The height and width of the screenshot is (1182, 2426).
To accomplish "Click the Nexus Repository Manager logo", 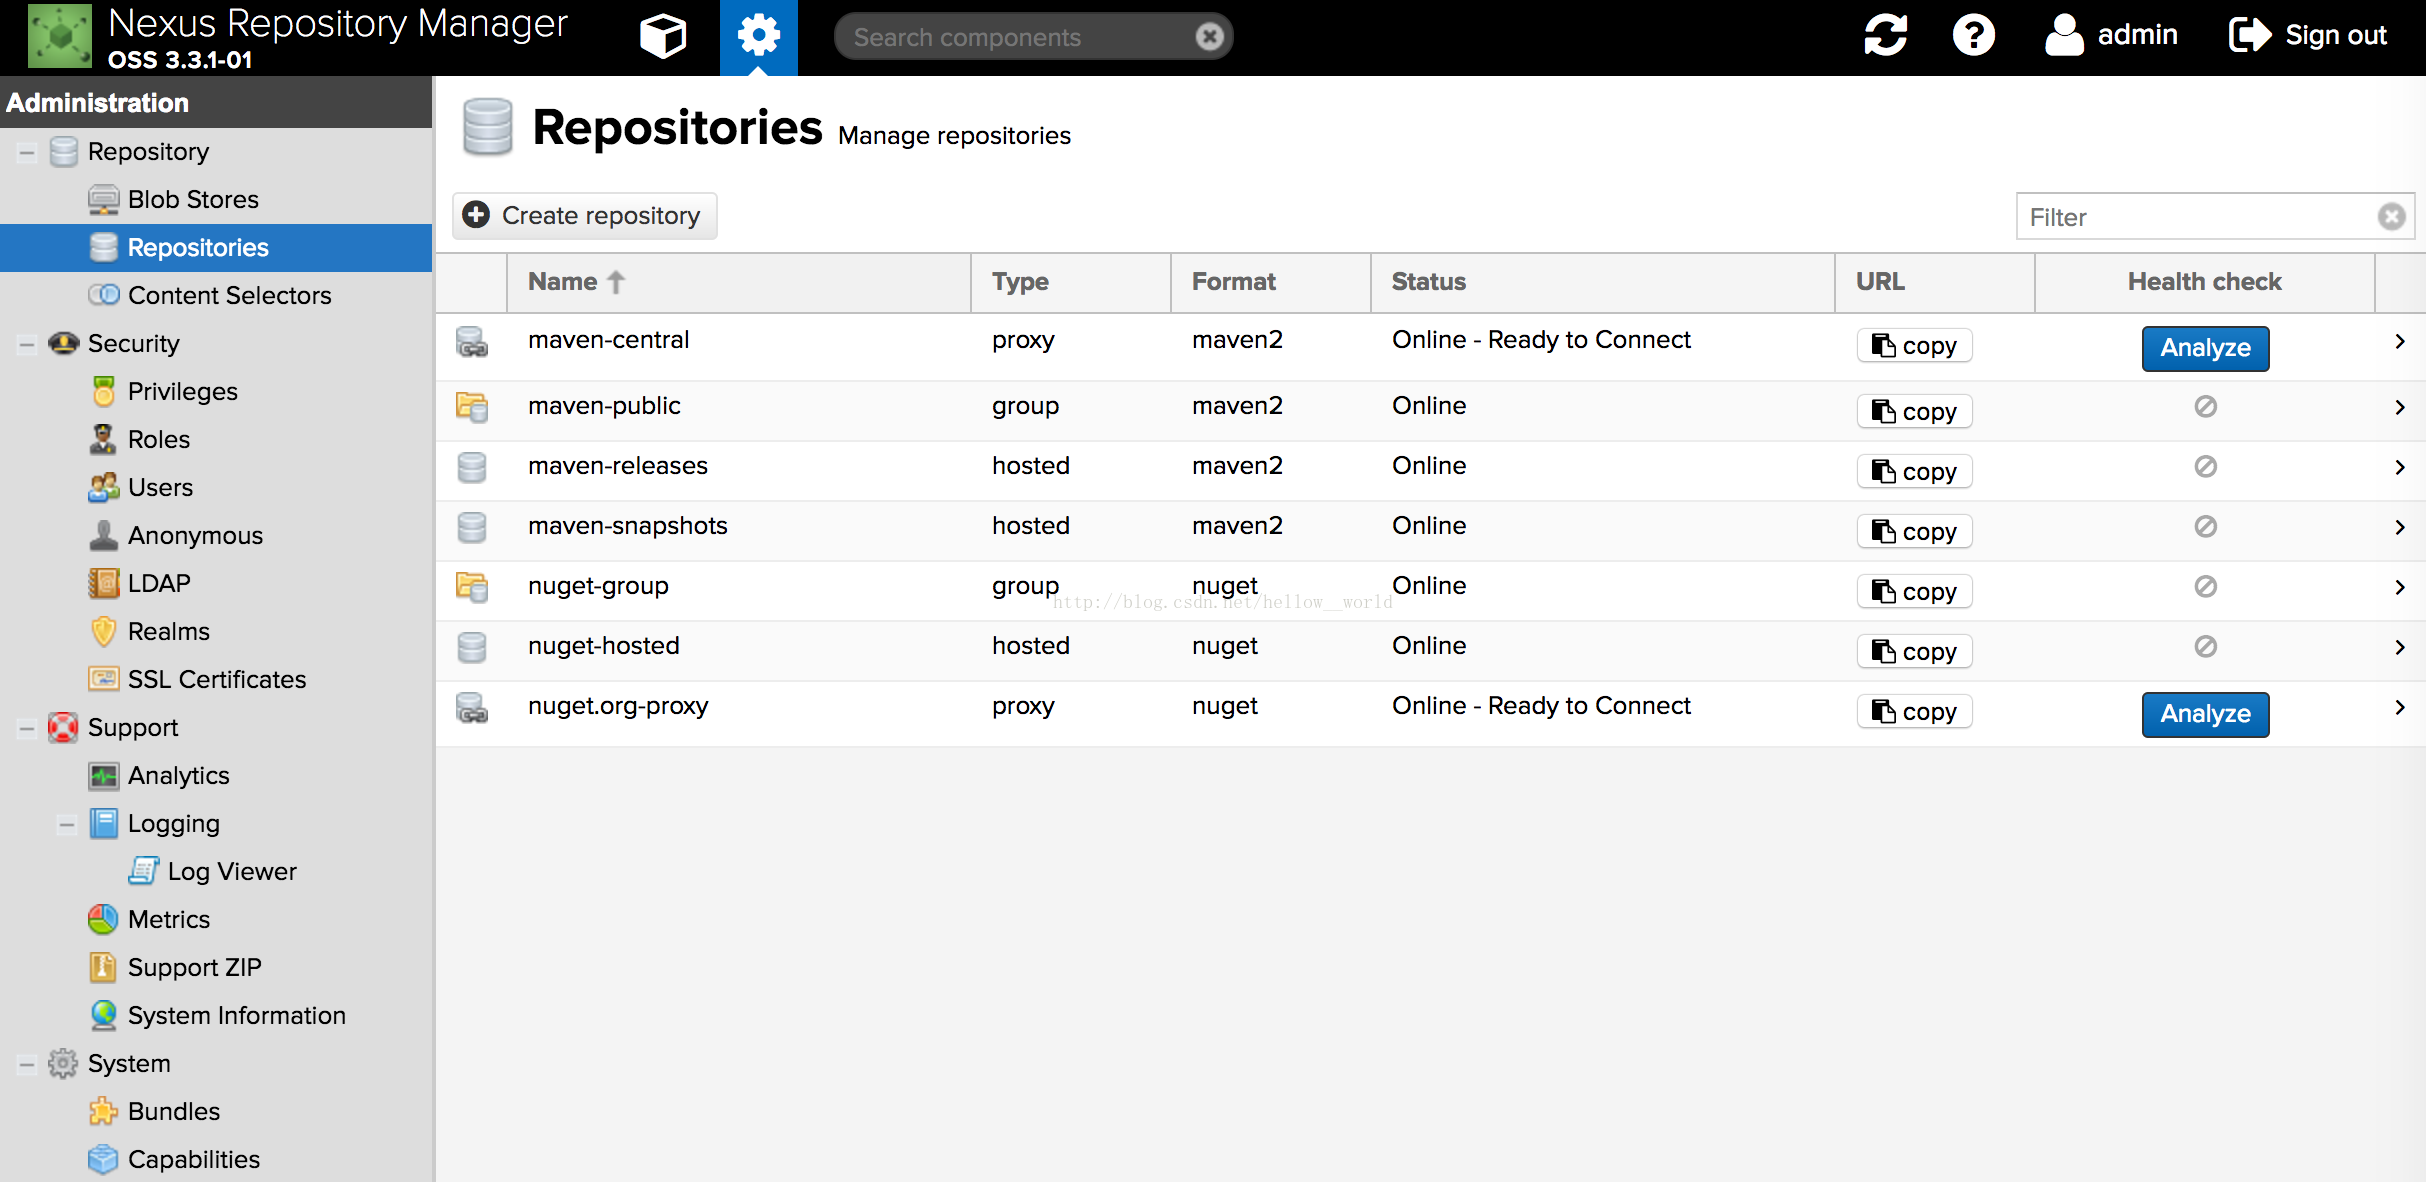I will click(x=60, y=36).
